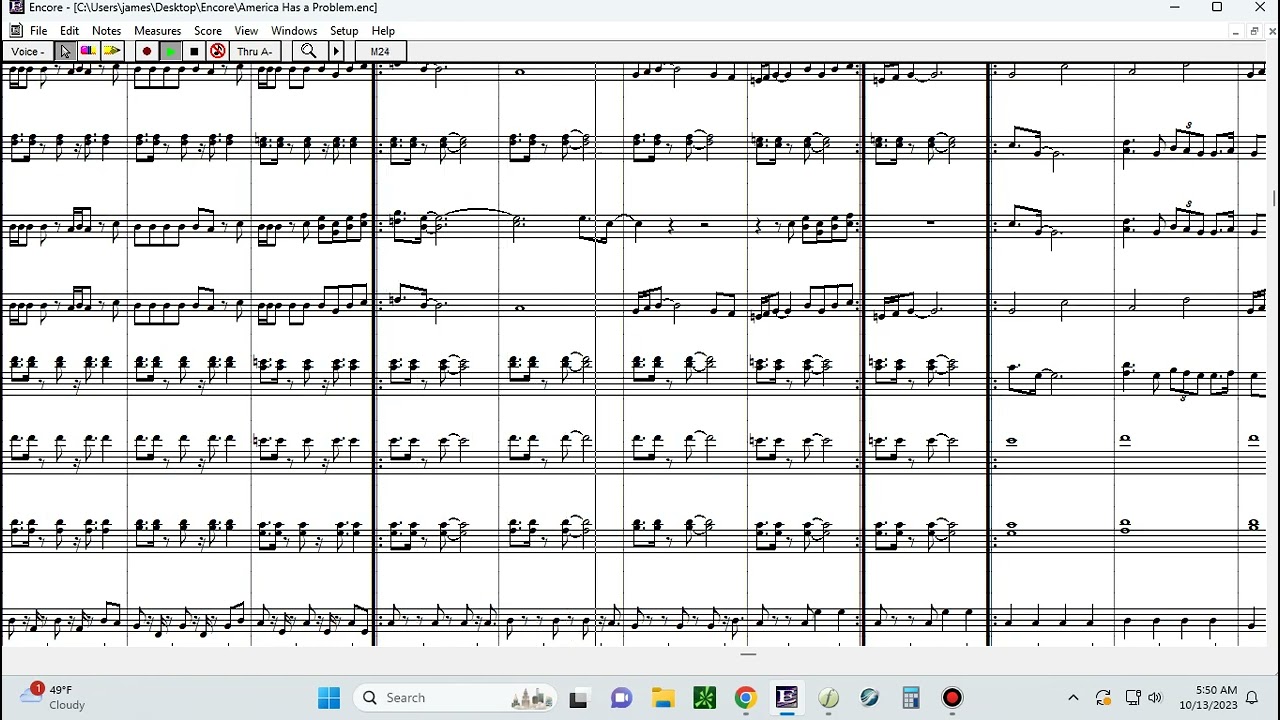Select the eraser tool in toolbar
Screen dimensions: 1280x720
tap(88, 51)
